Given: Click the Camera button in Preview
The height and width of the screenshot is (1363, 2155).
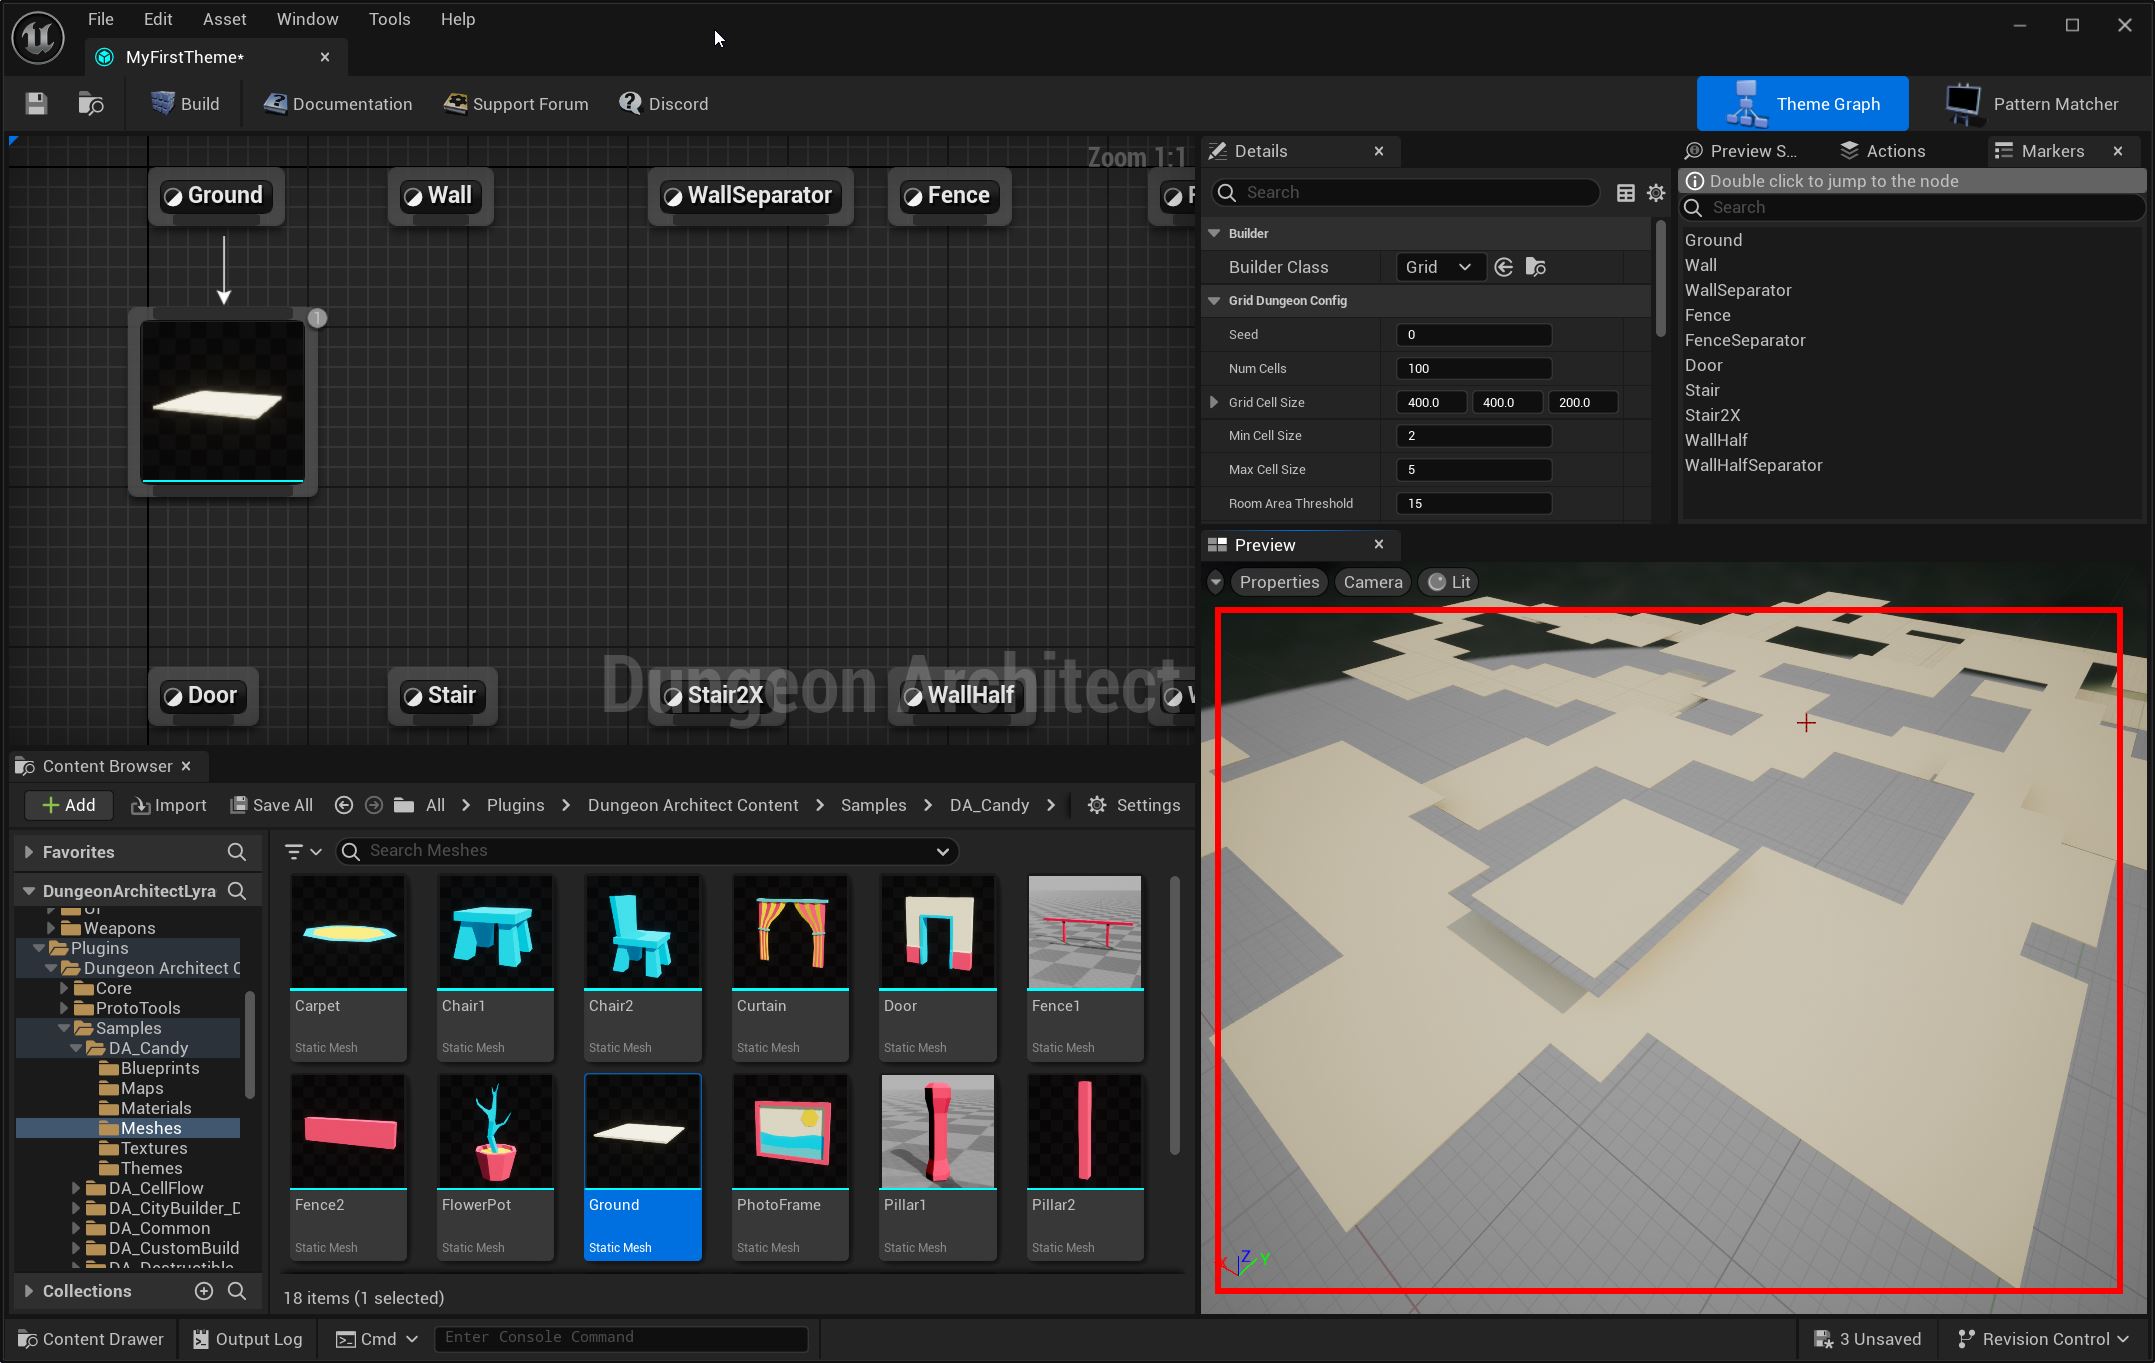Looking at the screenshot, I should (1373, 582).
